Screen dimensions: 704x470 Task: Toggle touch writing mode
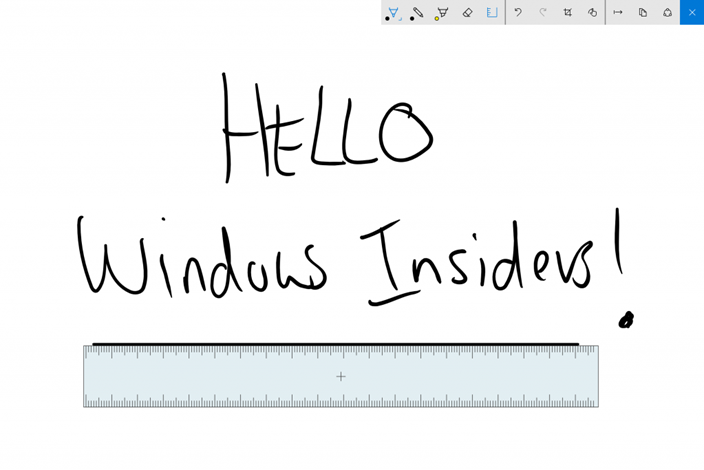592,13
